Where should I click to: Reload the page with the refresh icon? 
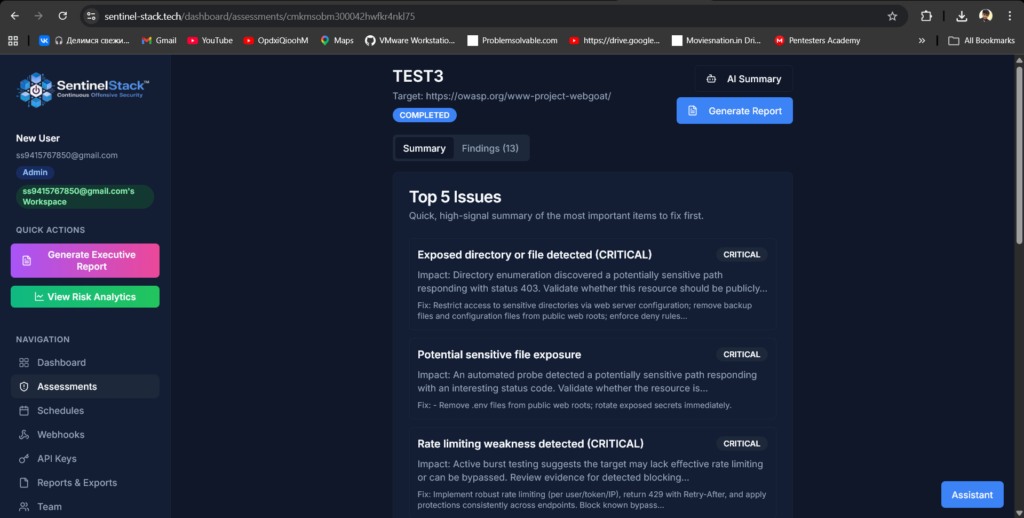62,16
